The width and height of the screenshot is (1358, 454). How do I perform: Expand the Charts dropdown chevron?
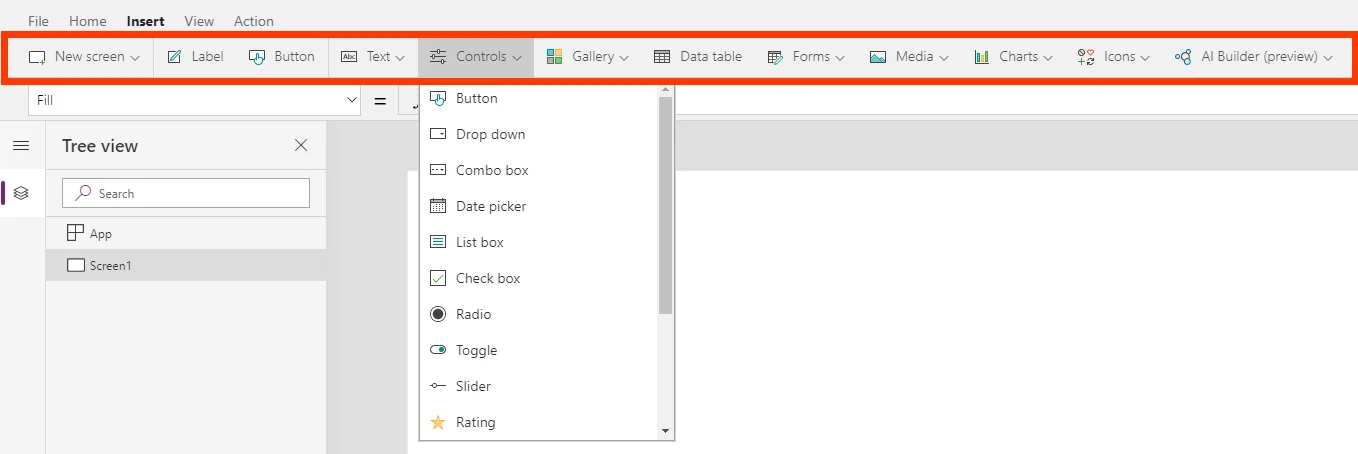1048,58
